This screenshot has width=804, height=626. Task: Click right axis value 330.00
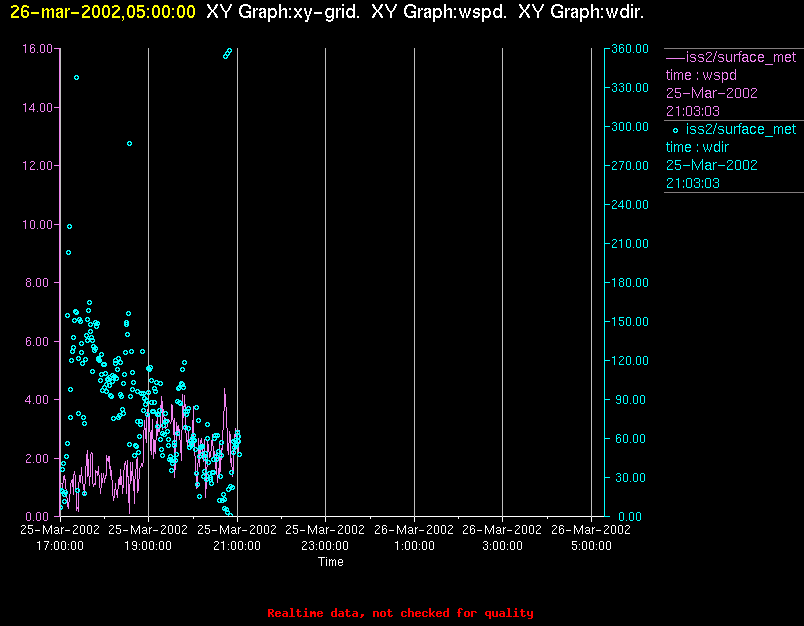point(630,88)
